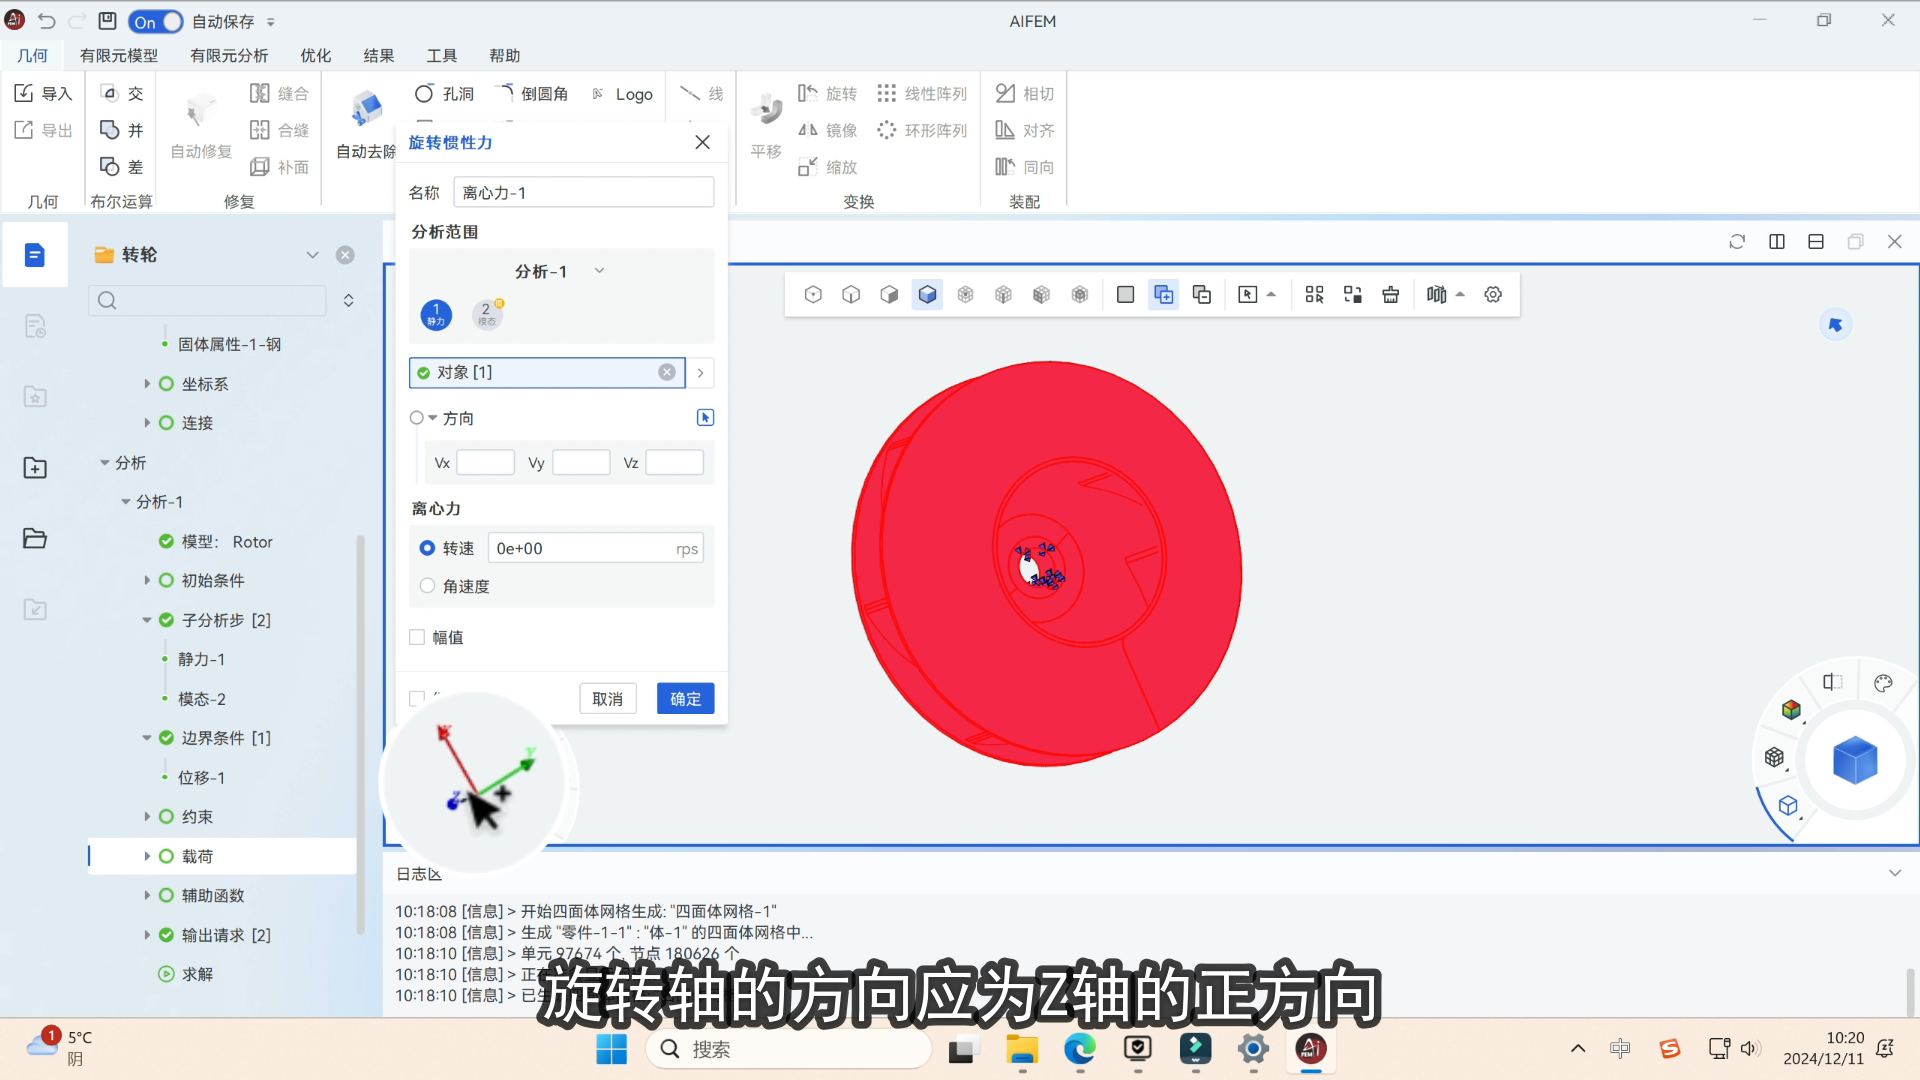Open the 分析-1 analysis dropdown
This screenshot has width=1920, height=1080.
coord(560,271)
